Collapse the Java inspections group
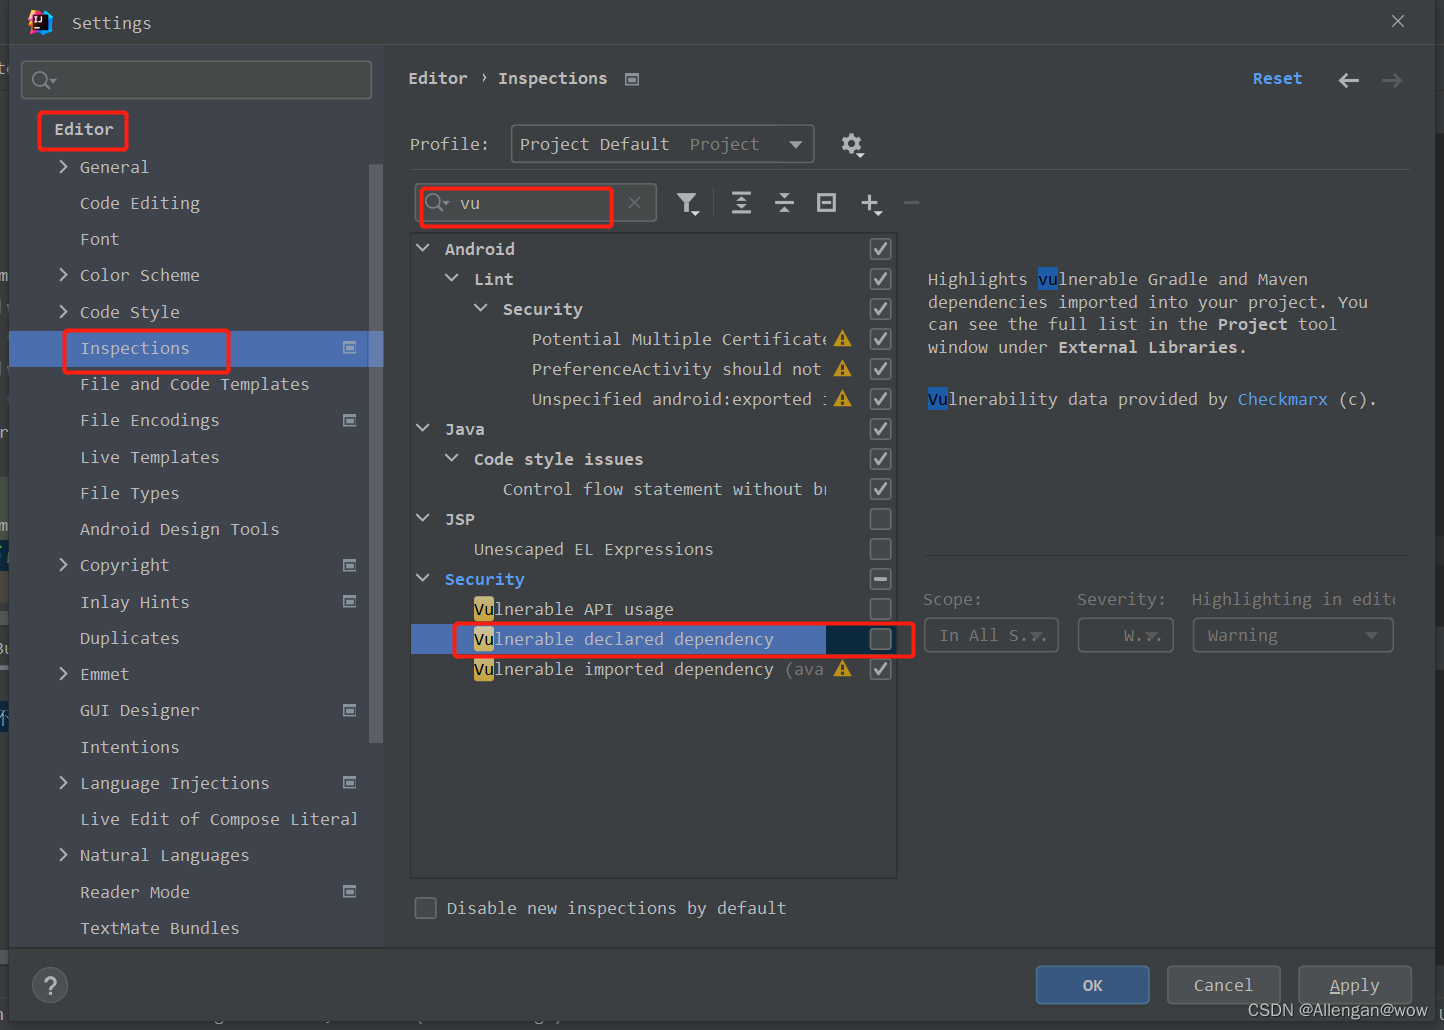The height and width of the screenshot is (1030, 1444). tap(423, 429)
